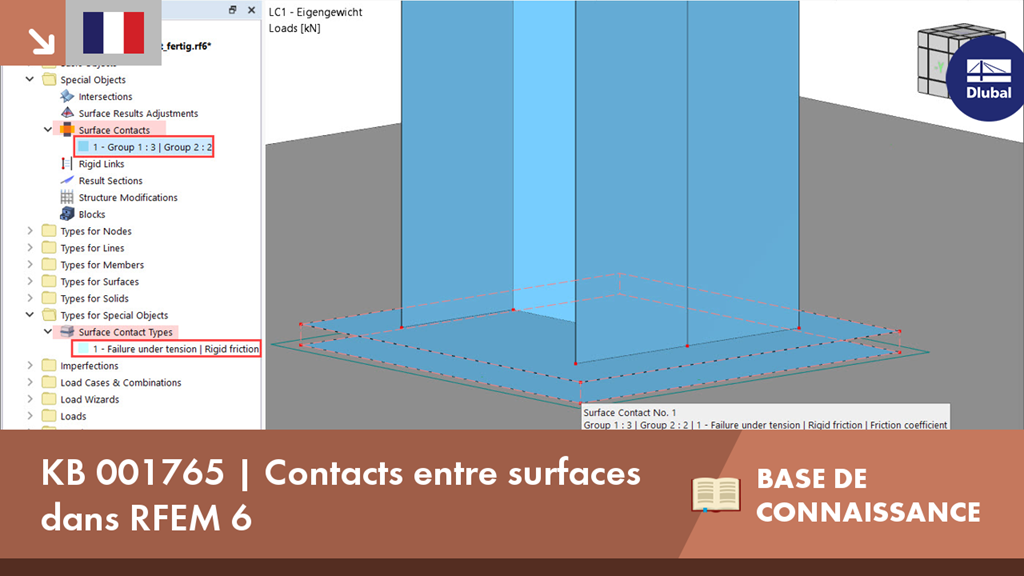Click the navigator panel undock icon
Image resolution: width=1024 pixels, height=576 pixels.
(232, 10)
